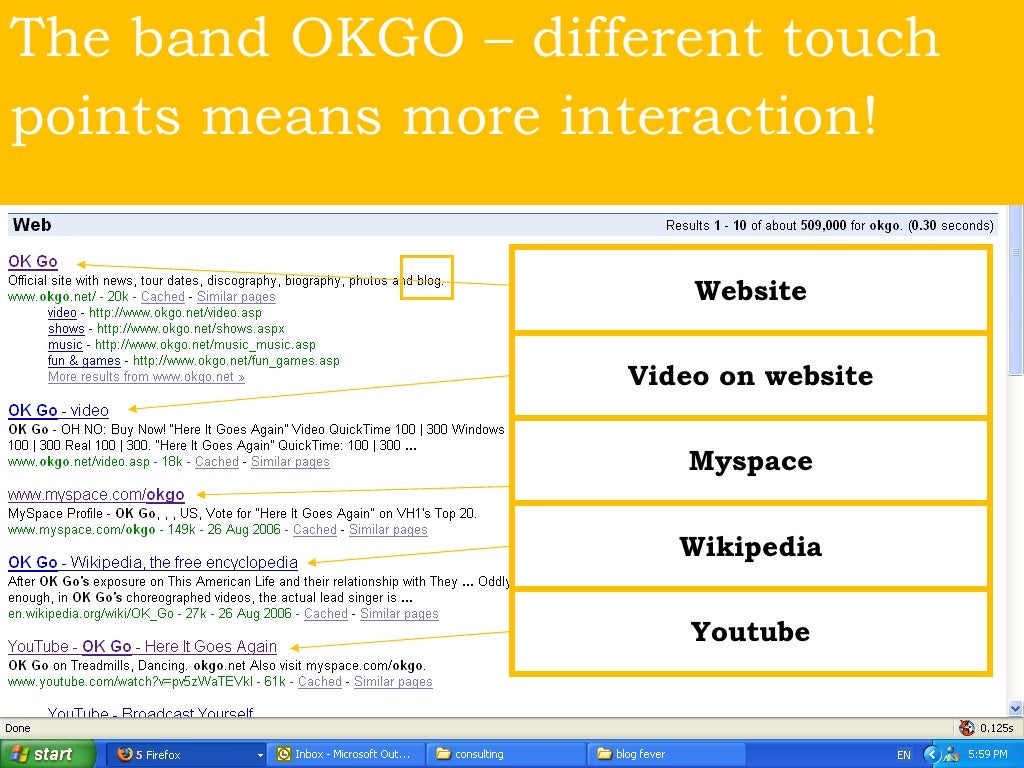
Task: Show hidden tray icons with the chevron
Action: 931,754
